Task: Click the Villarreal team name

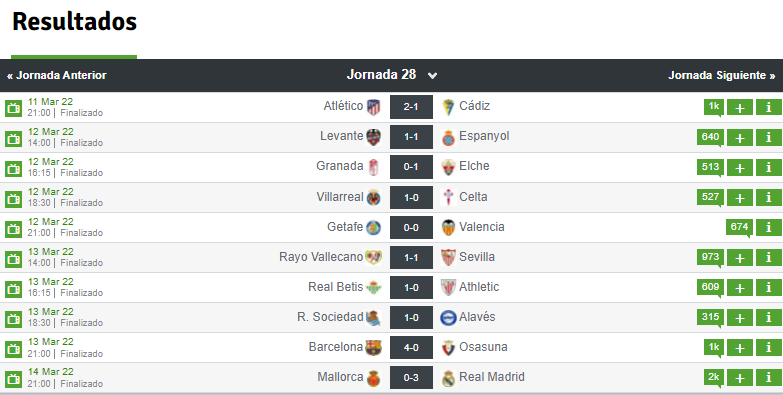Action: point(340,197)
